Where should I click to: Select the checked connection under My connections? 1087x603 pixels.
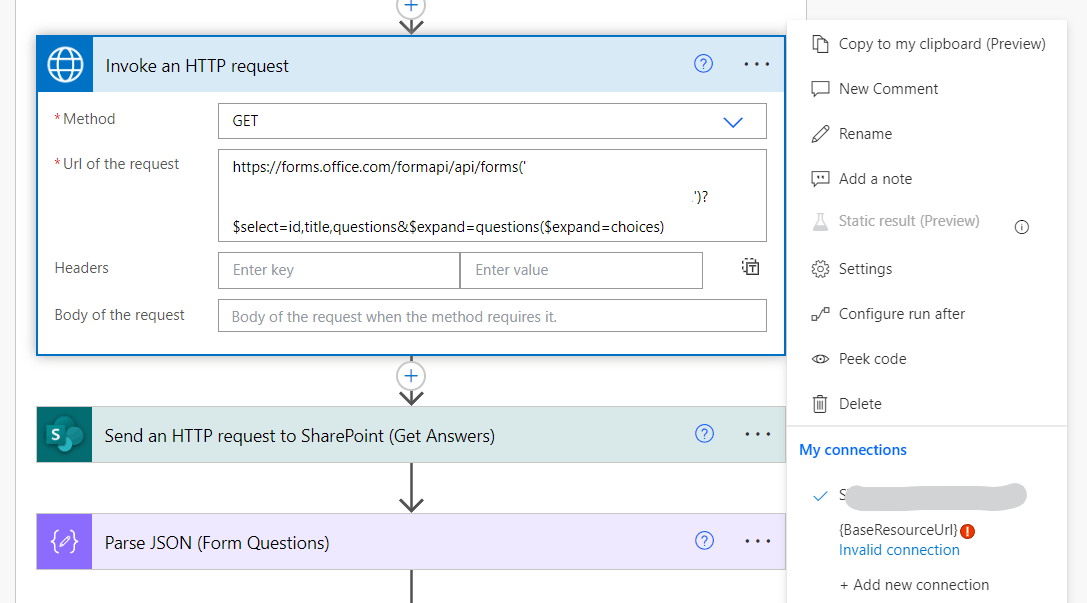(920, 495)
